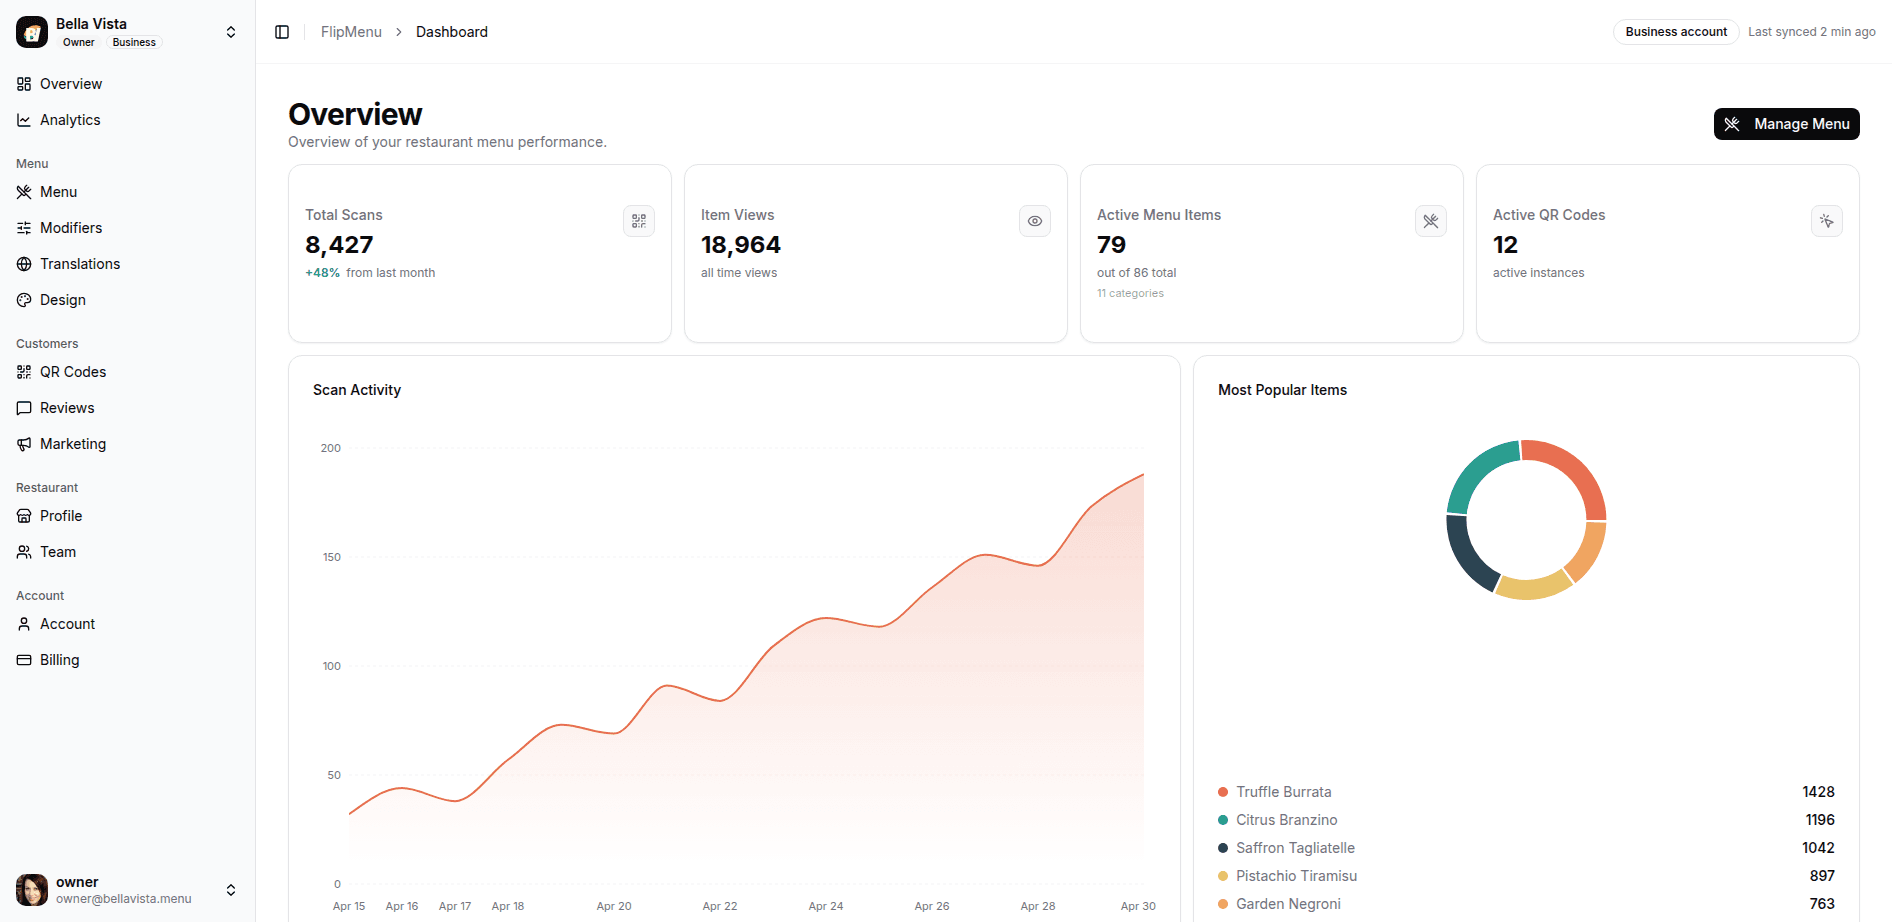
Task: Click the Design palette icon
Action: pyautogui.click(x=24, y=300)
